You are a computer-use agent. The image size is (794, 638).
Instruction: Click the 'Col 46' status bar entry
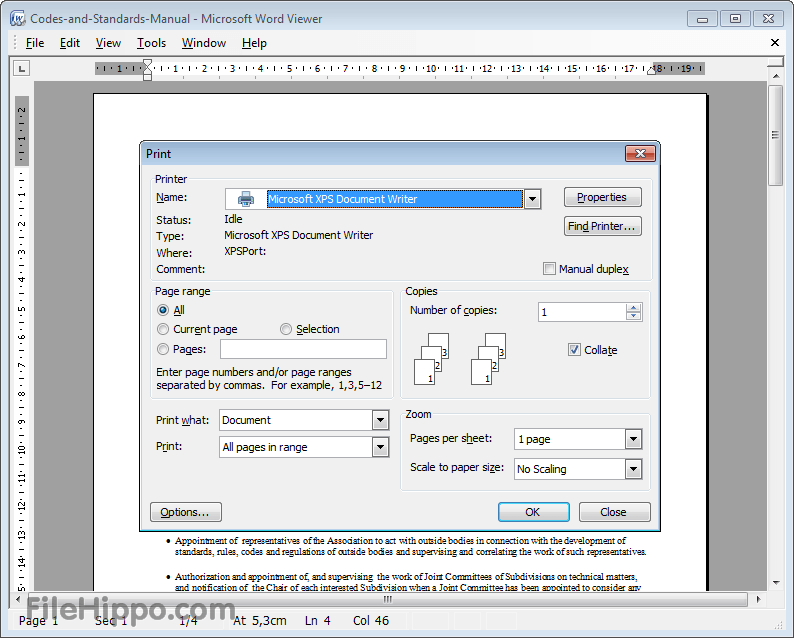click(x=371, y=621)
